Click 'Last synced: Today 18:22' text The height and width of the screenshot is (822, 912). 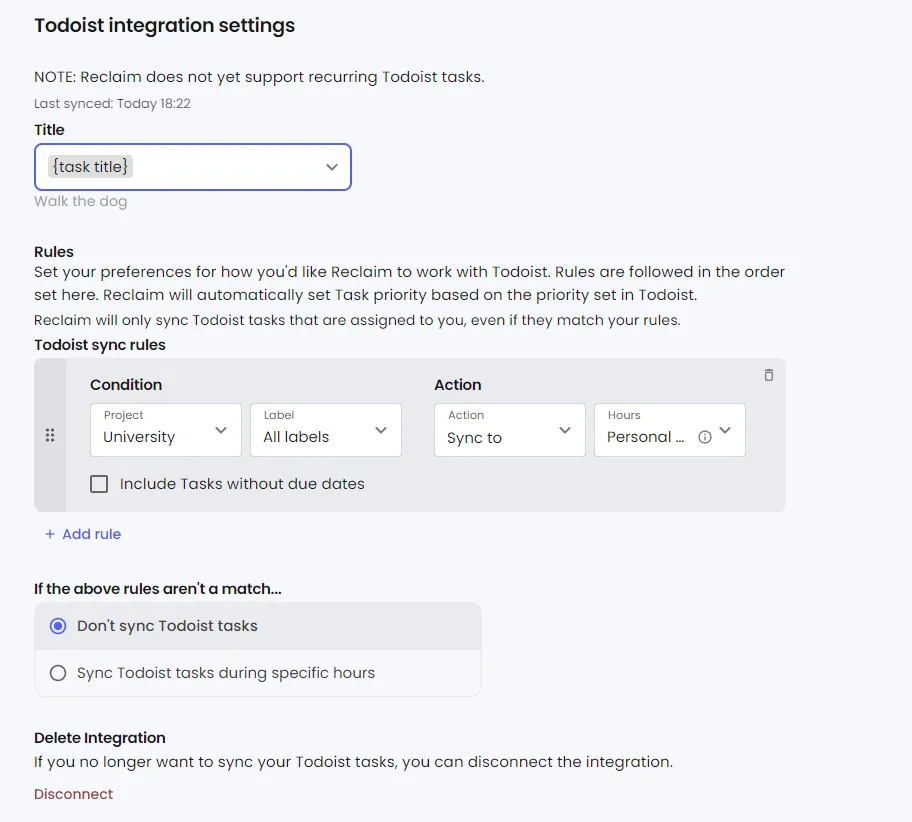click(x=112, y=104)
